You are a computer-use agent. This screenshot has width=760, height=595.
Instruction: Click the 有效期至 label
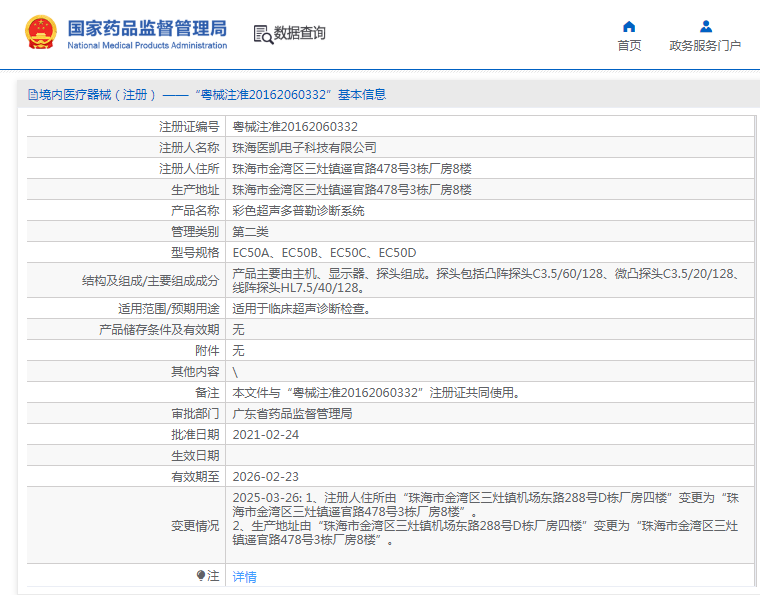[195, 477]
